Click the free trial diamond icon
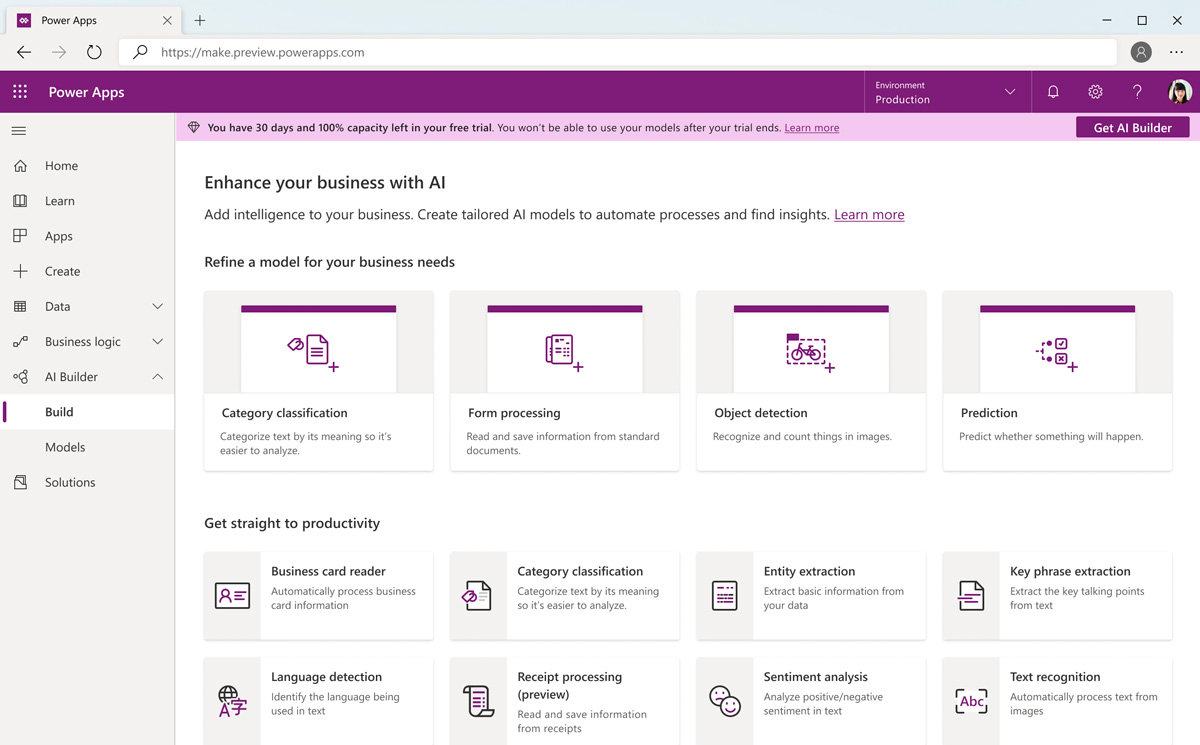 click(194, 128)
